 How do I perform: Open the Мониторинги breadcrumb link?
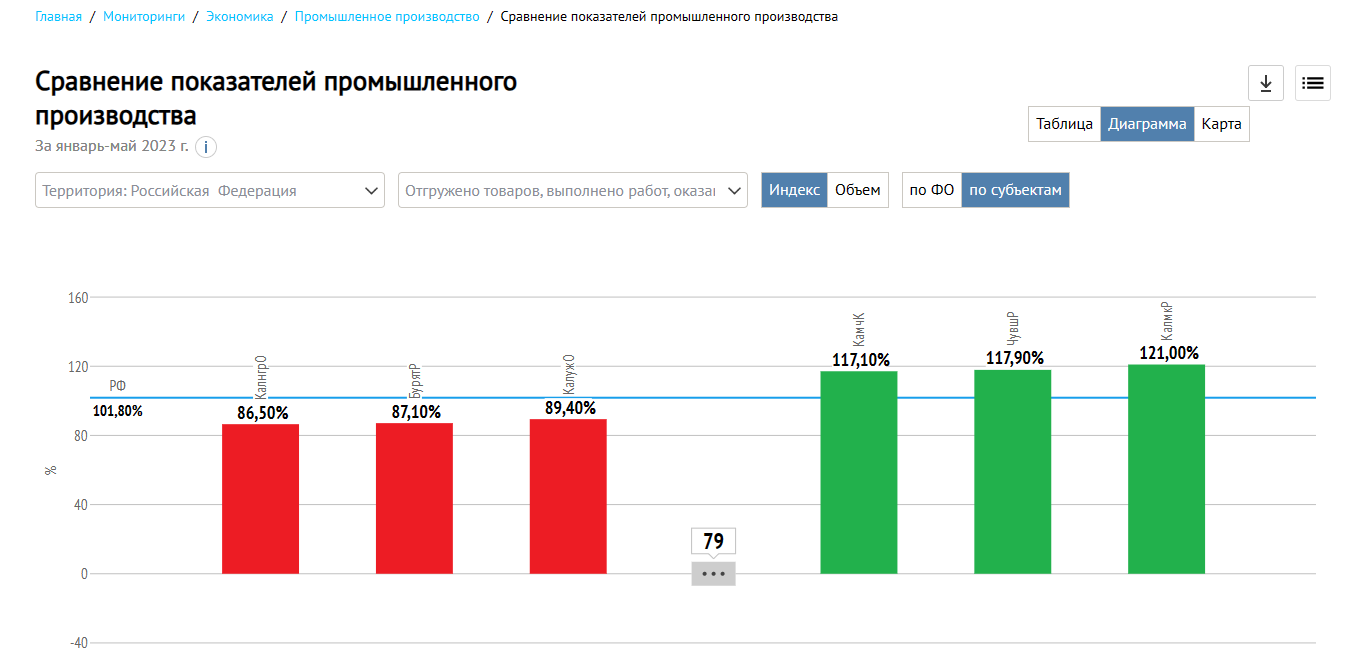click(x=144, y=17)
